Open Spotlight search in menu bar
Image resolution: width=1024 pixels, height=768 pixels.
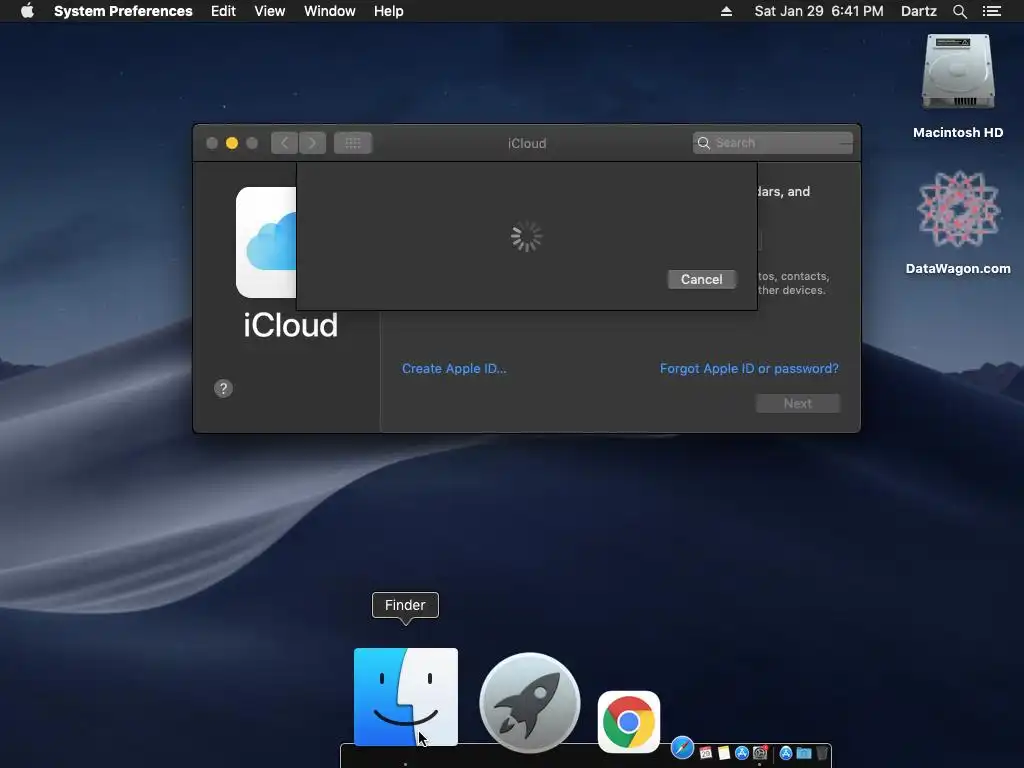point(959,11)
